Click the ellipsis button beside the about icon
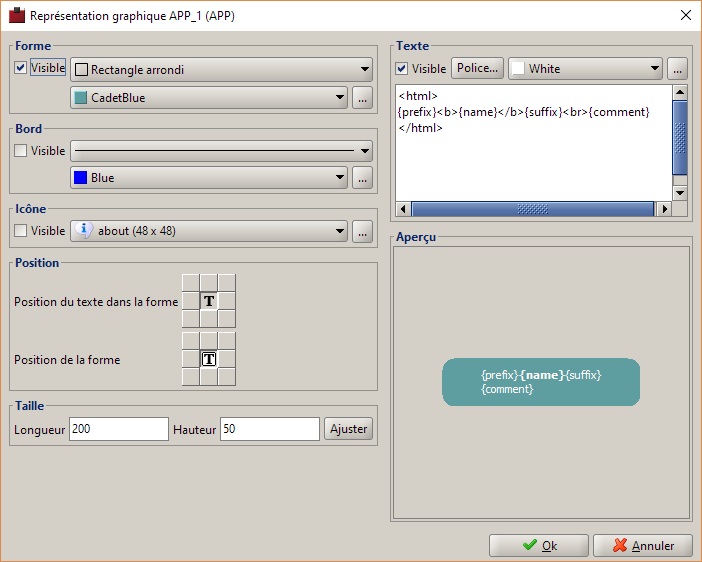Viewport: 702px width, 562px height. 362,231
